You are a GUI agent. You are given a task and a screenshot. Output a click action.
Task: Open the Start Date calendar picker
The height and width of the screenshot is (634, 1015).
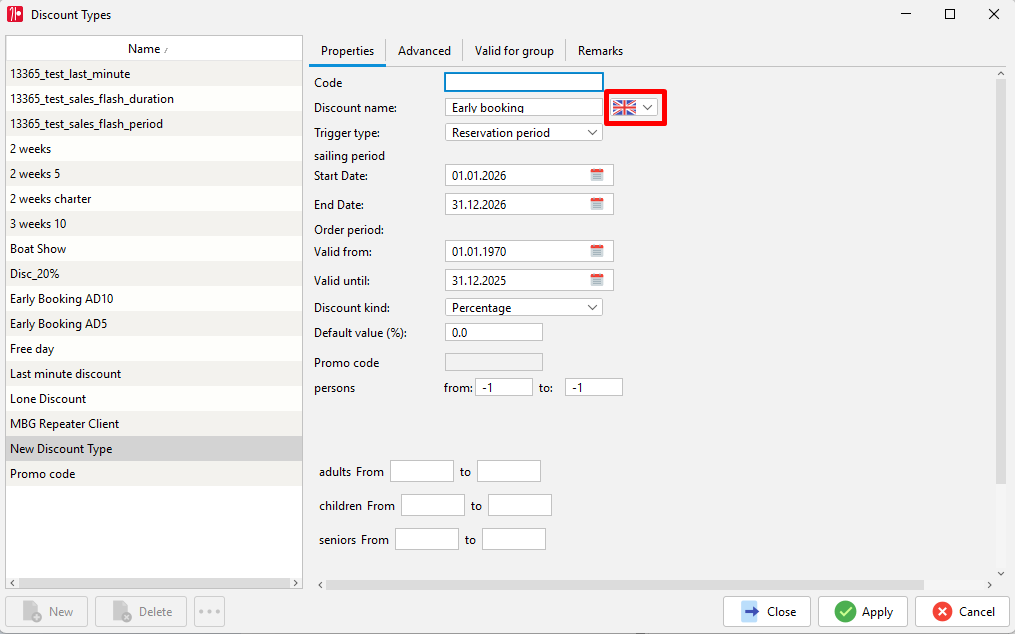click(596, 175)
